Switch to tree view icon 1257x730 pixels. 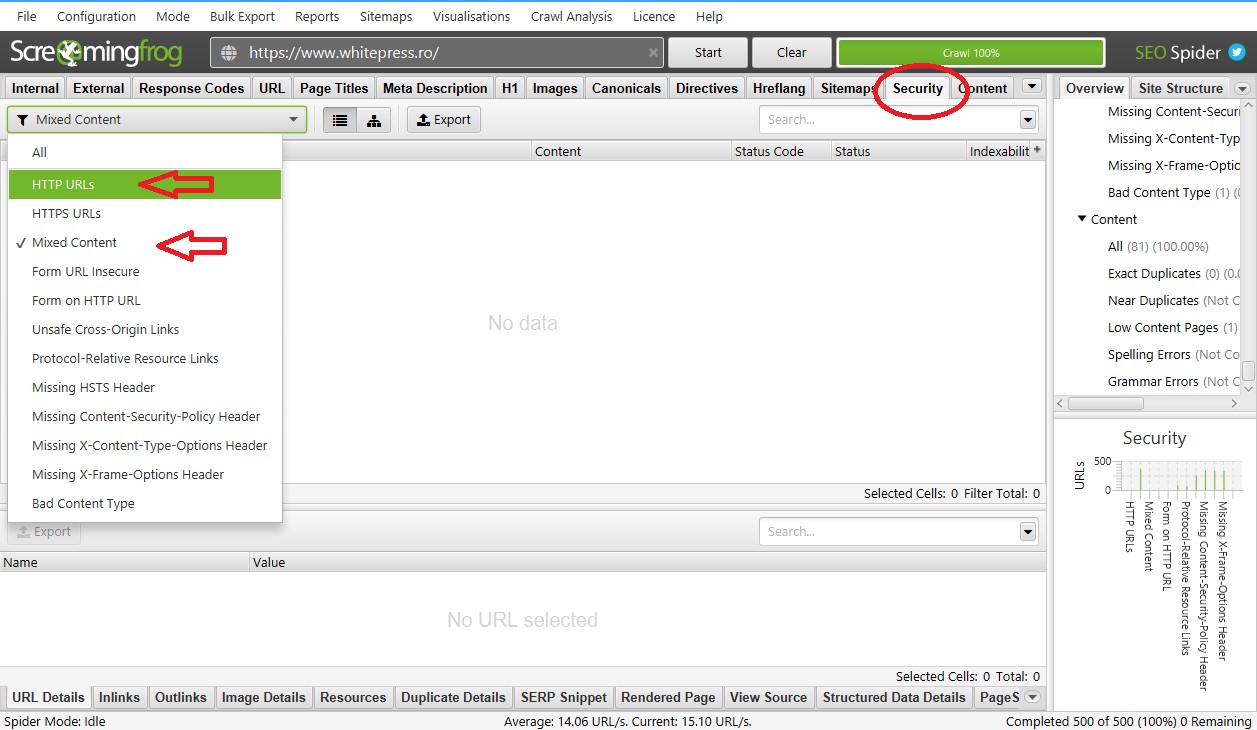pos(373,120)
